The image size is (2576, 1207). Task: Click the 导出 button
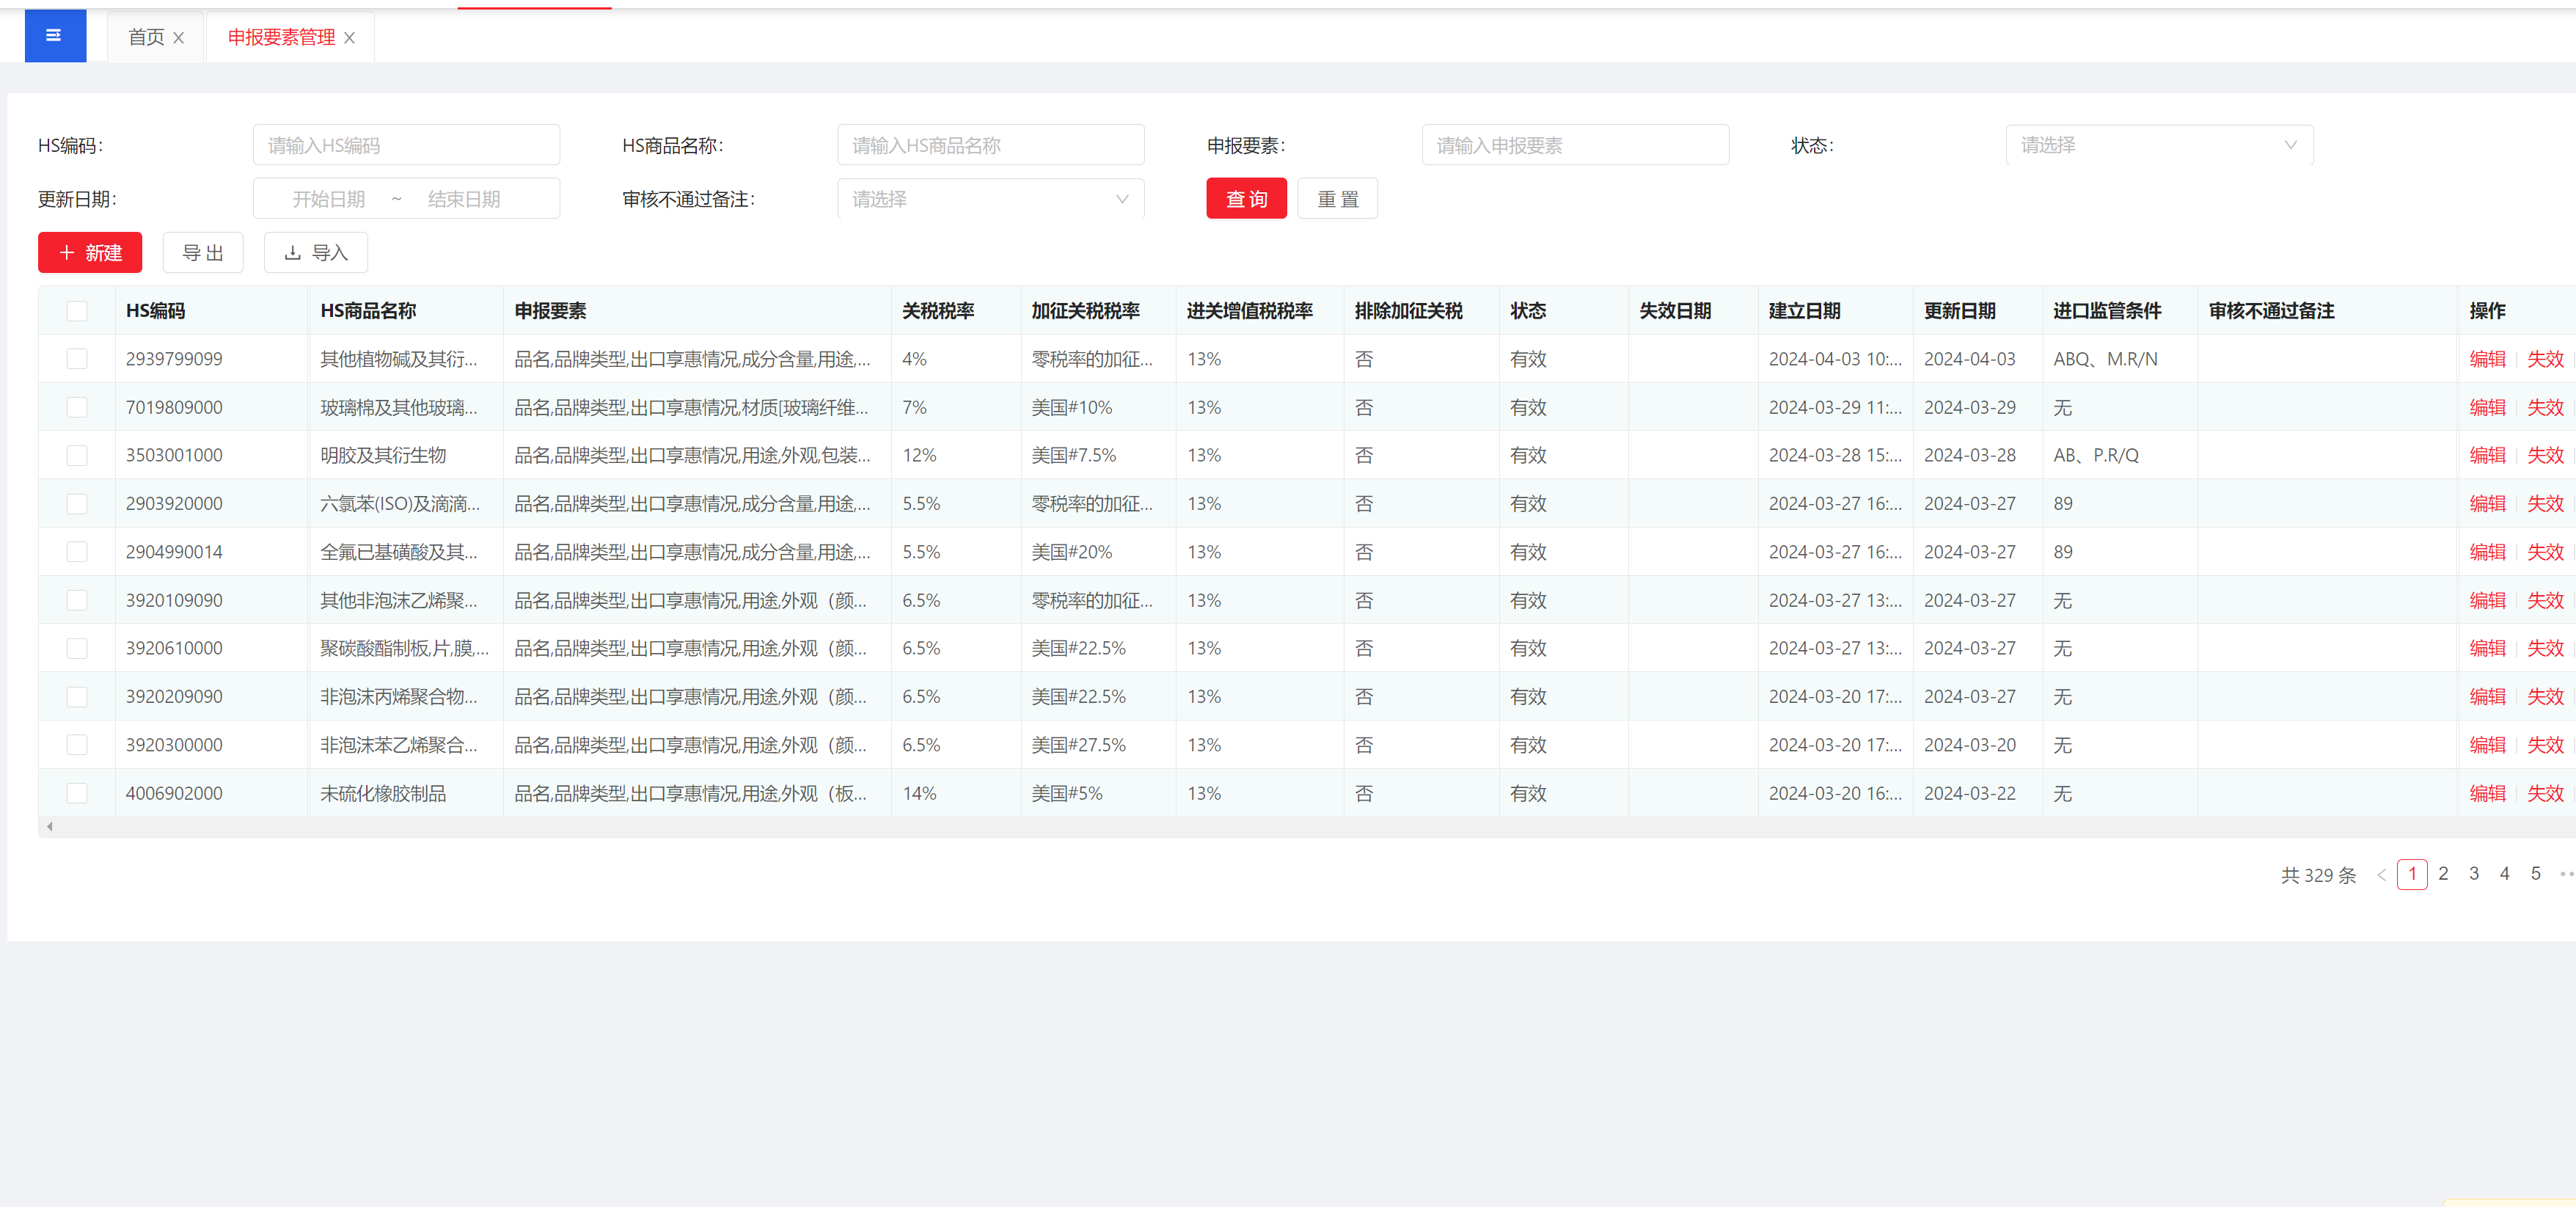[203, 253]
